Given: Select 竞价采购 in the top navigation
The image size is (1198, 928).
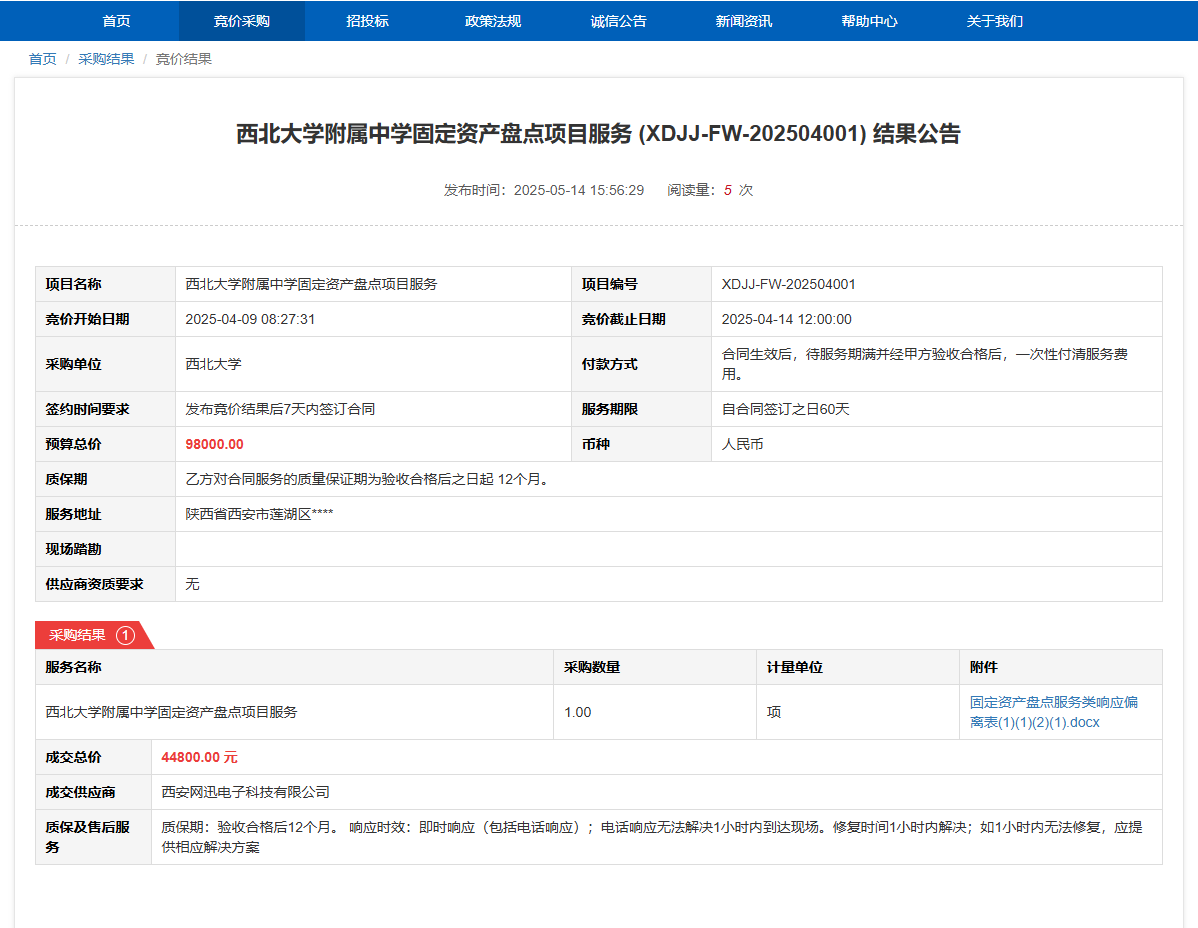Looking at the screenshot, I should (x=241, y=21).
